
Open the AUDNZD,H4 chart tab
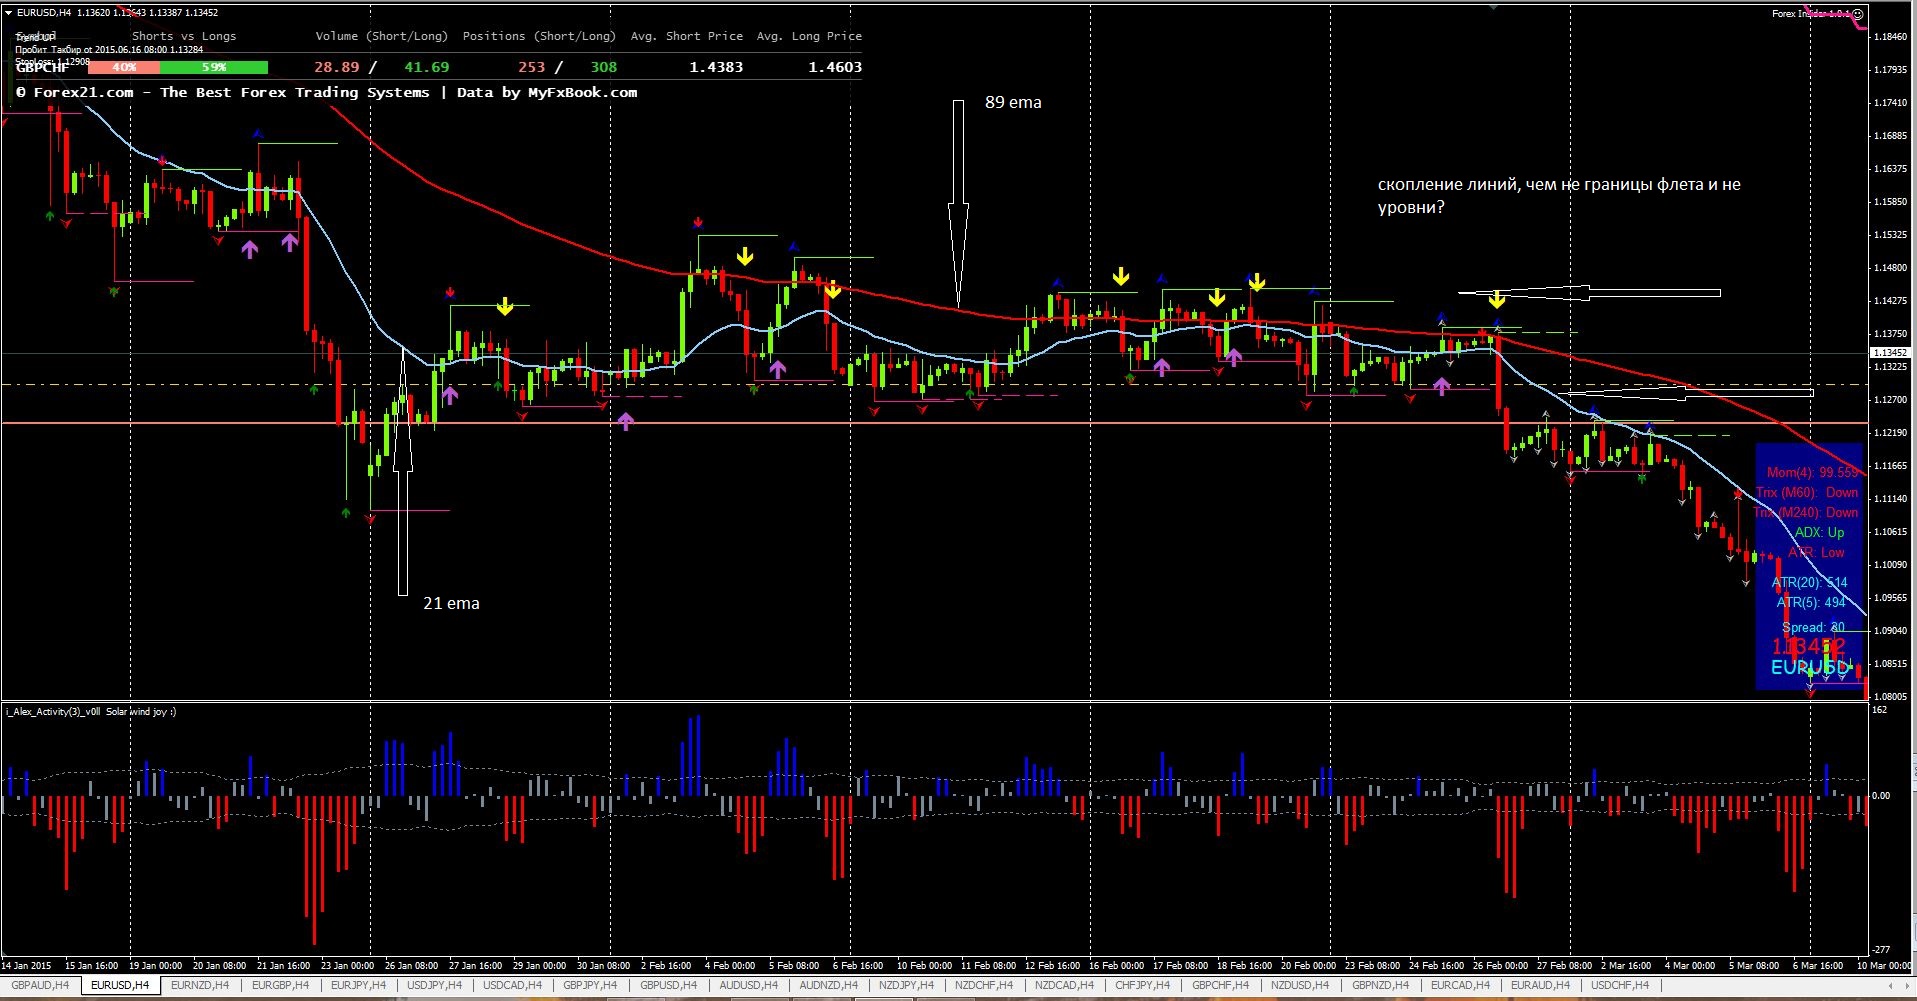pyautogui.click(x=828, y=986)
